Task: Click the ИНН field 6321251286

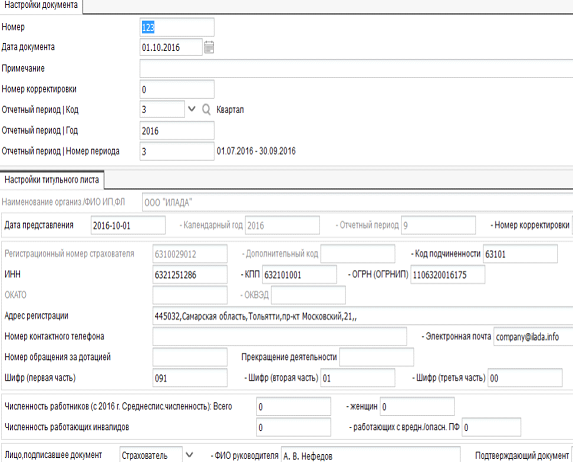Action: (x=190, y=275)
